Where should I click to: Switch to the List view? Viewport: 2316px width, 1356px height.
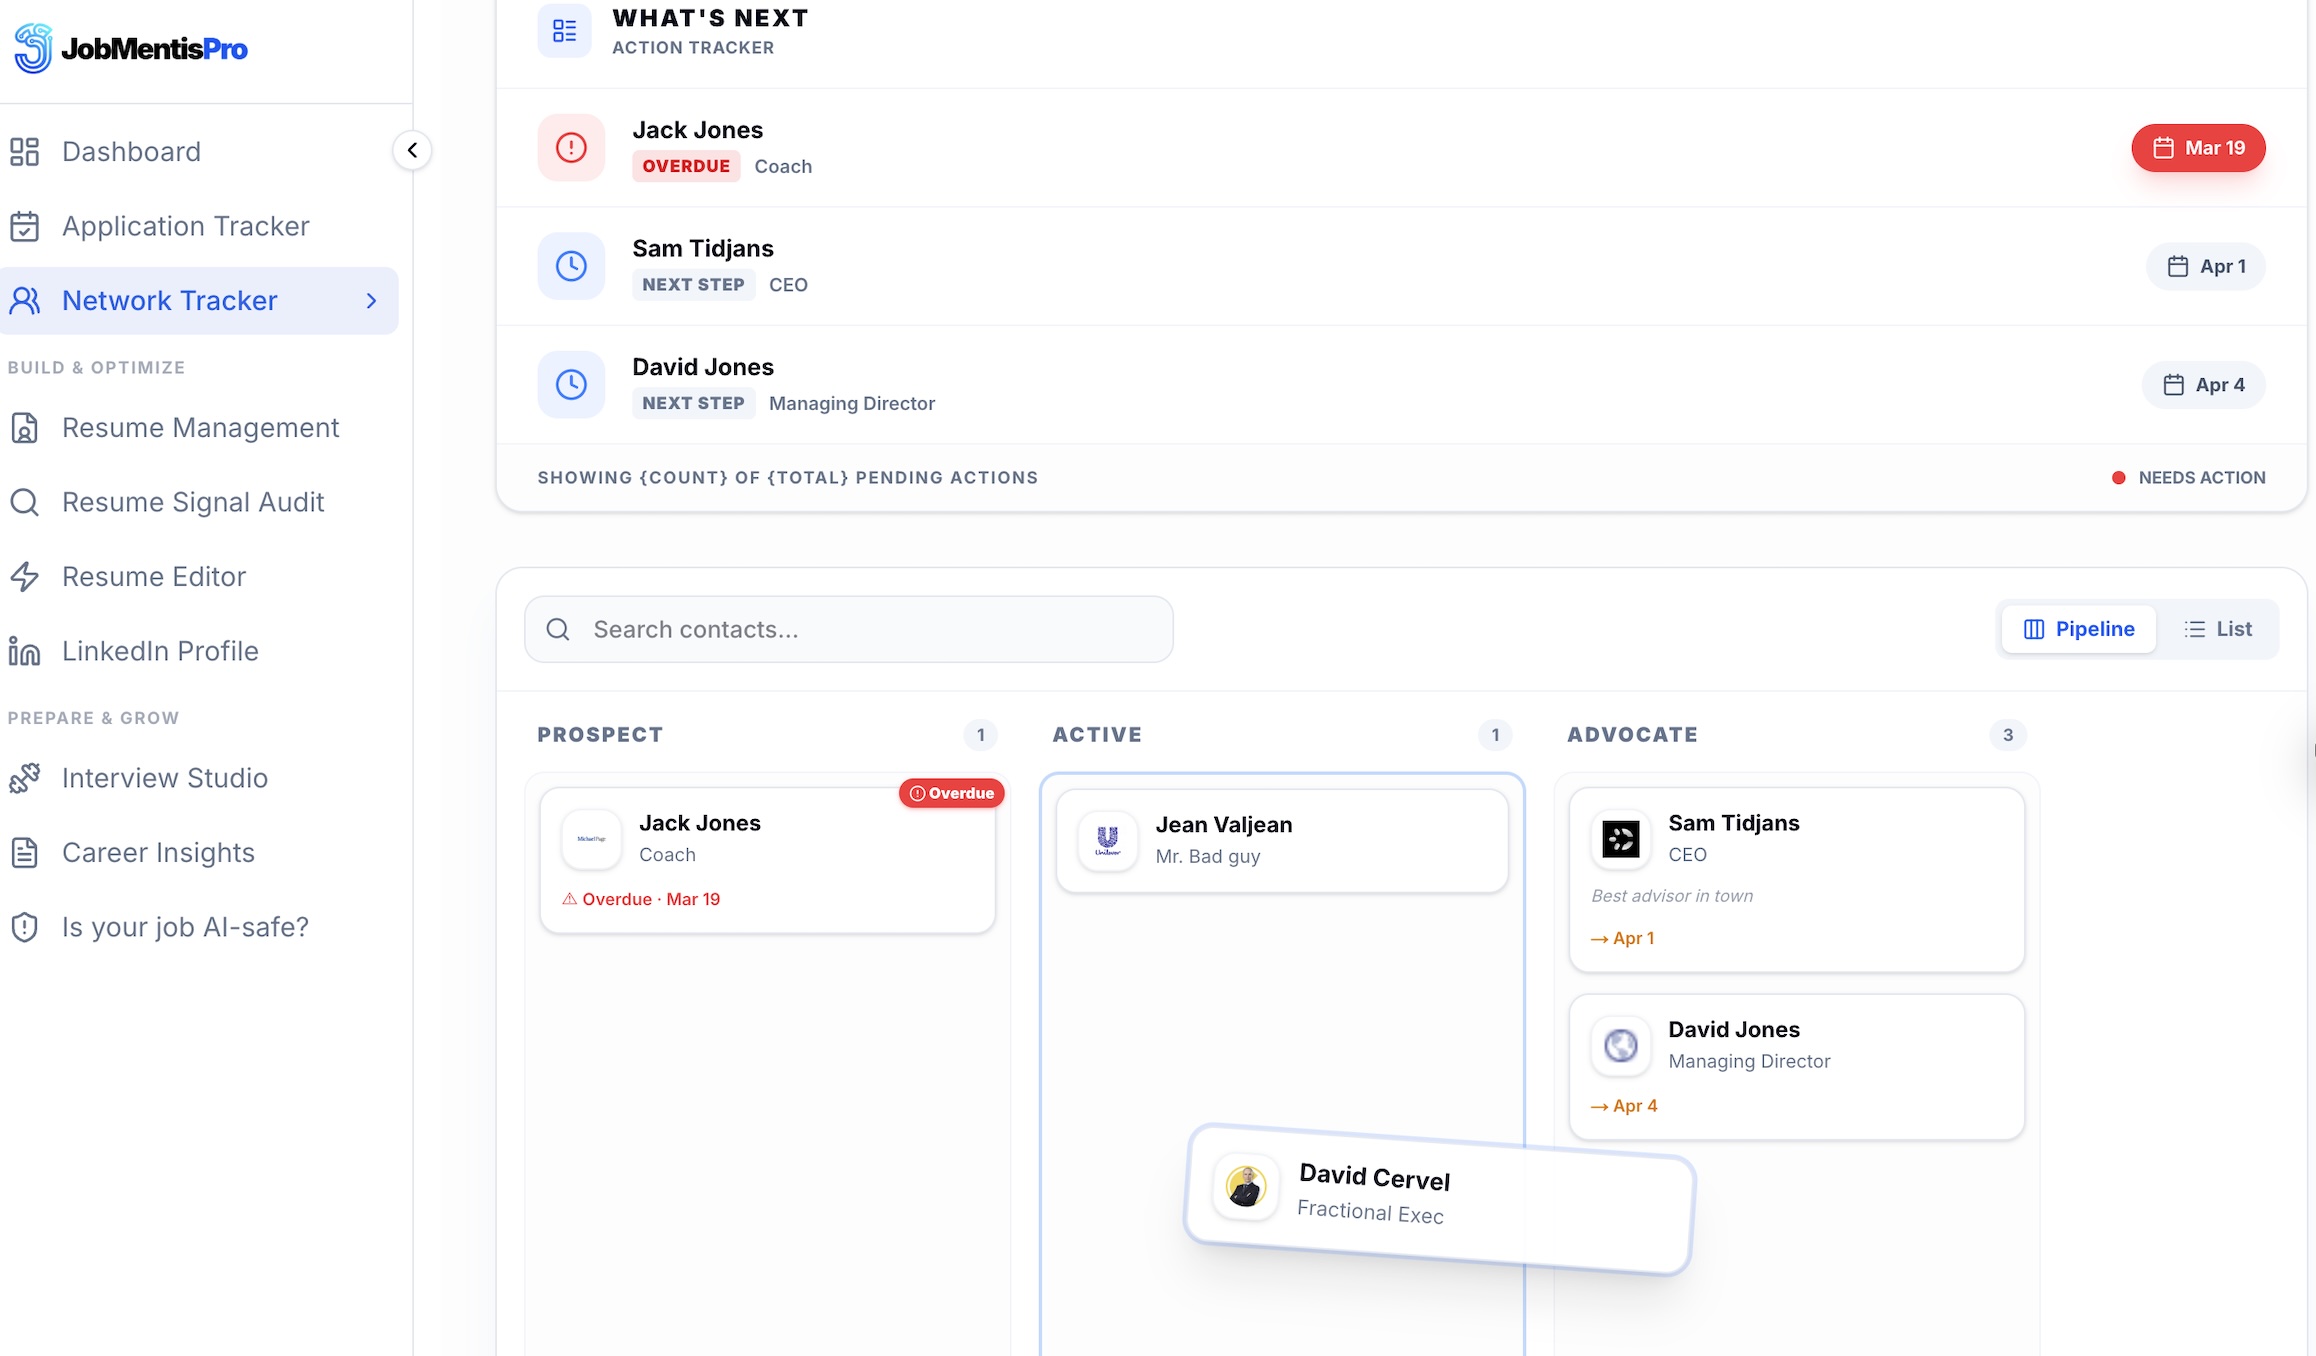click(2219, 629)
